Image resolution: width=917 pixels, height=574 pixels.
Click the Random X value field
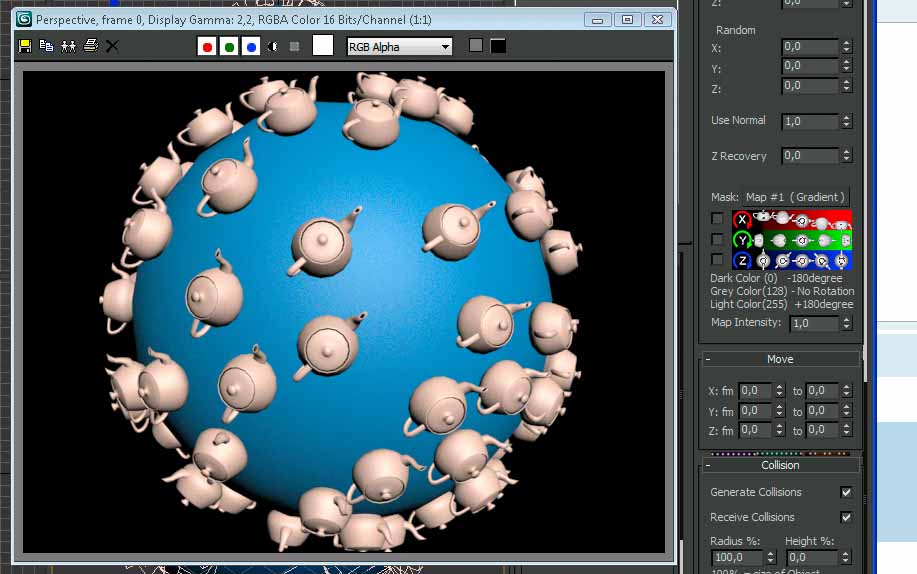(811, 47)
